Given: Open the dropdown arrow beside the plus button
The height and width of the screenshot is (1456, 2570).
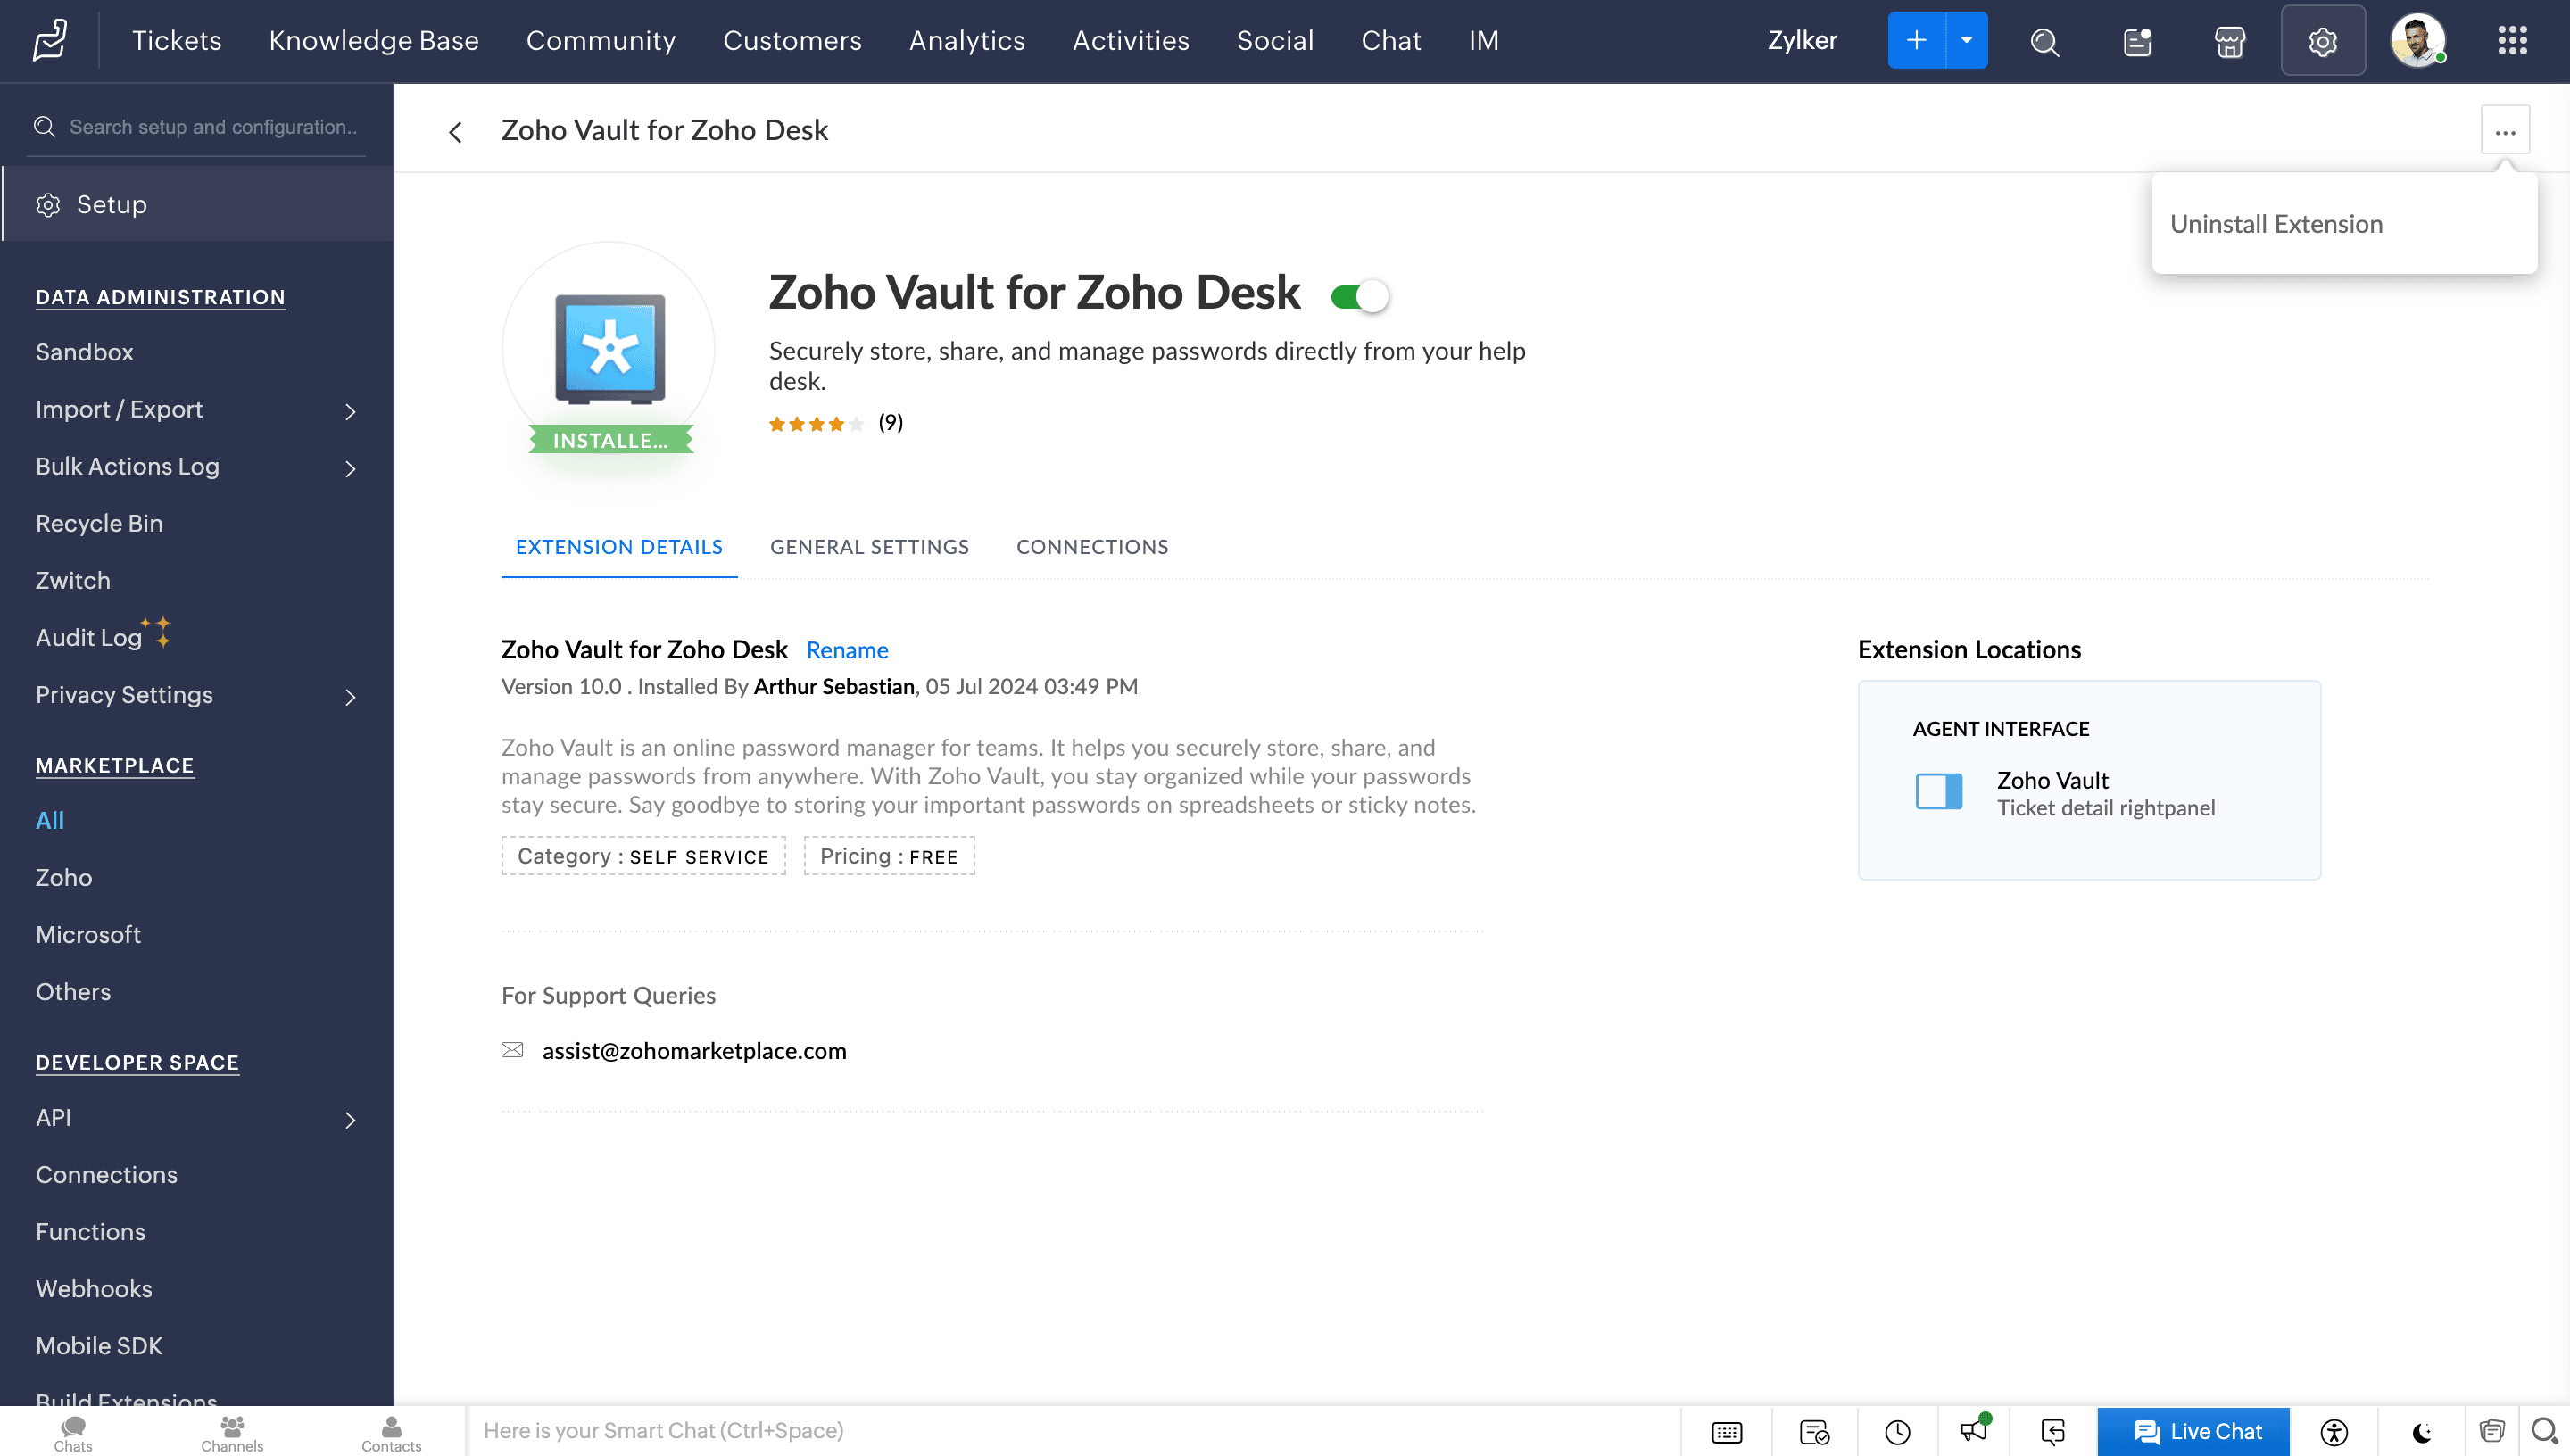Looking at the screenshot, I should [x=1966, y=40].
